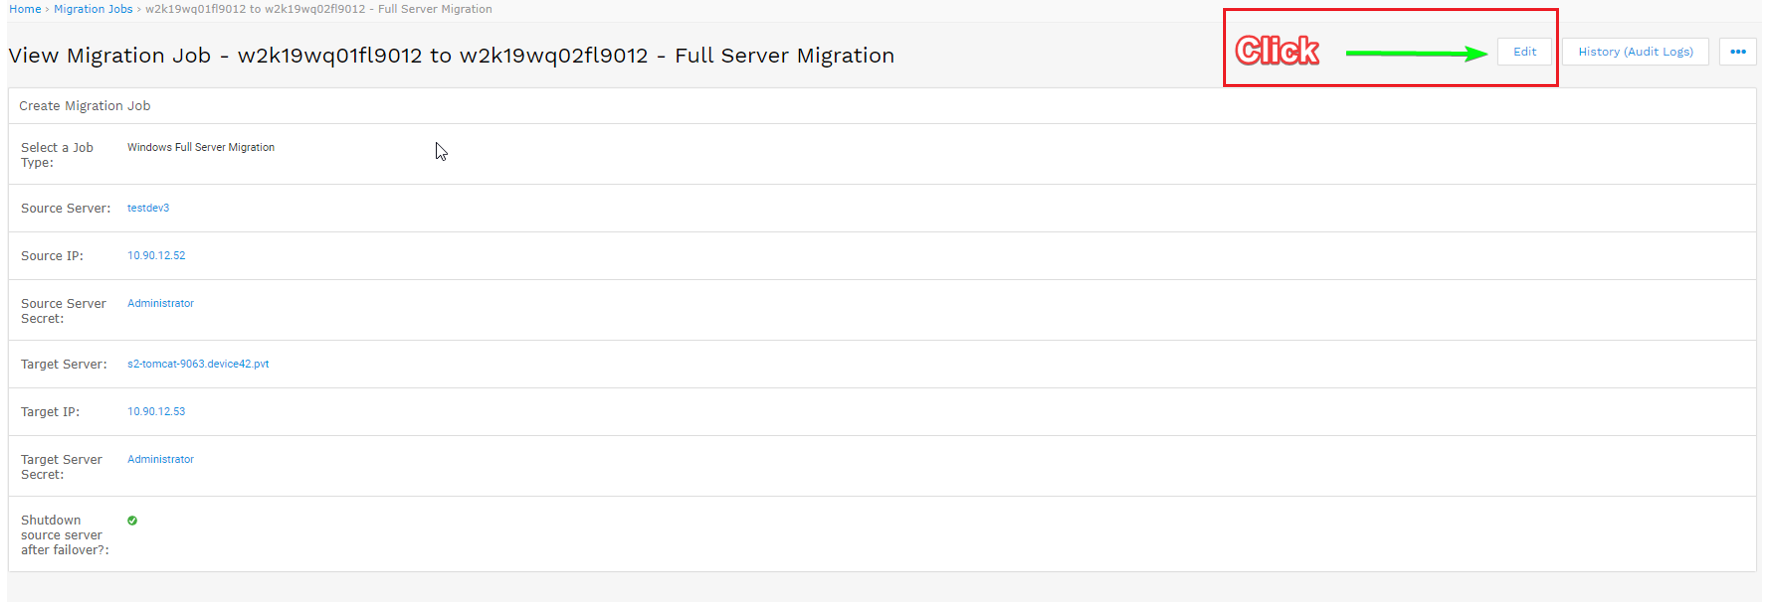Viewport: 1771px width, 602px height.
Task: Click the current job name in breadcrumb
Action: [x=318, y=9]
